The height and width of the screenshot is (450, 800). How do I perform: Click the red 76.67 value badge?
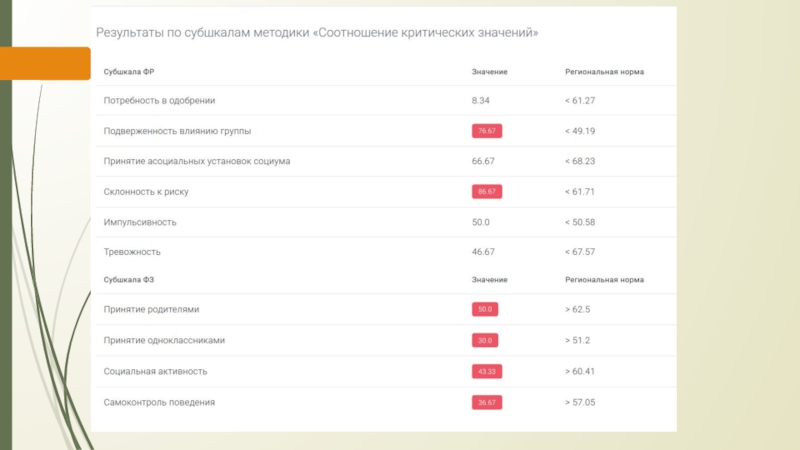tap(487, 131)
